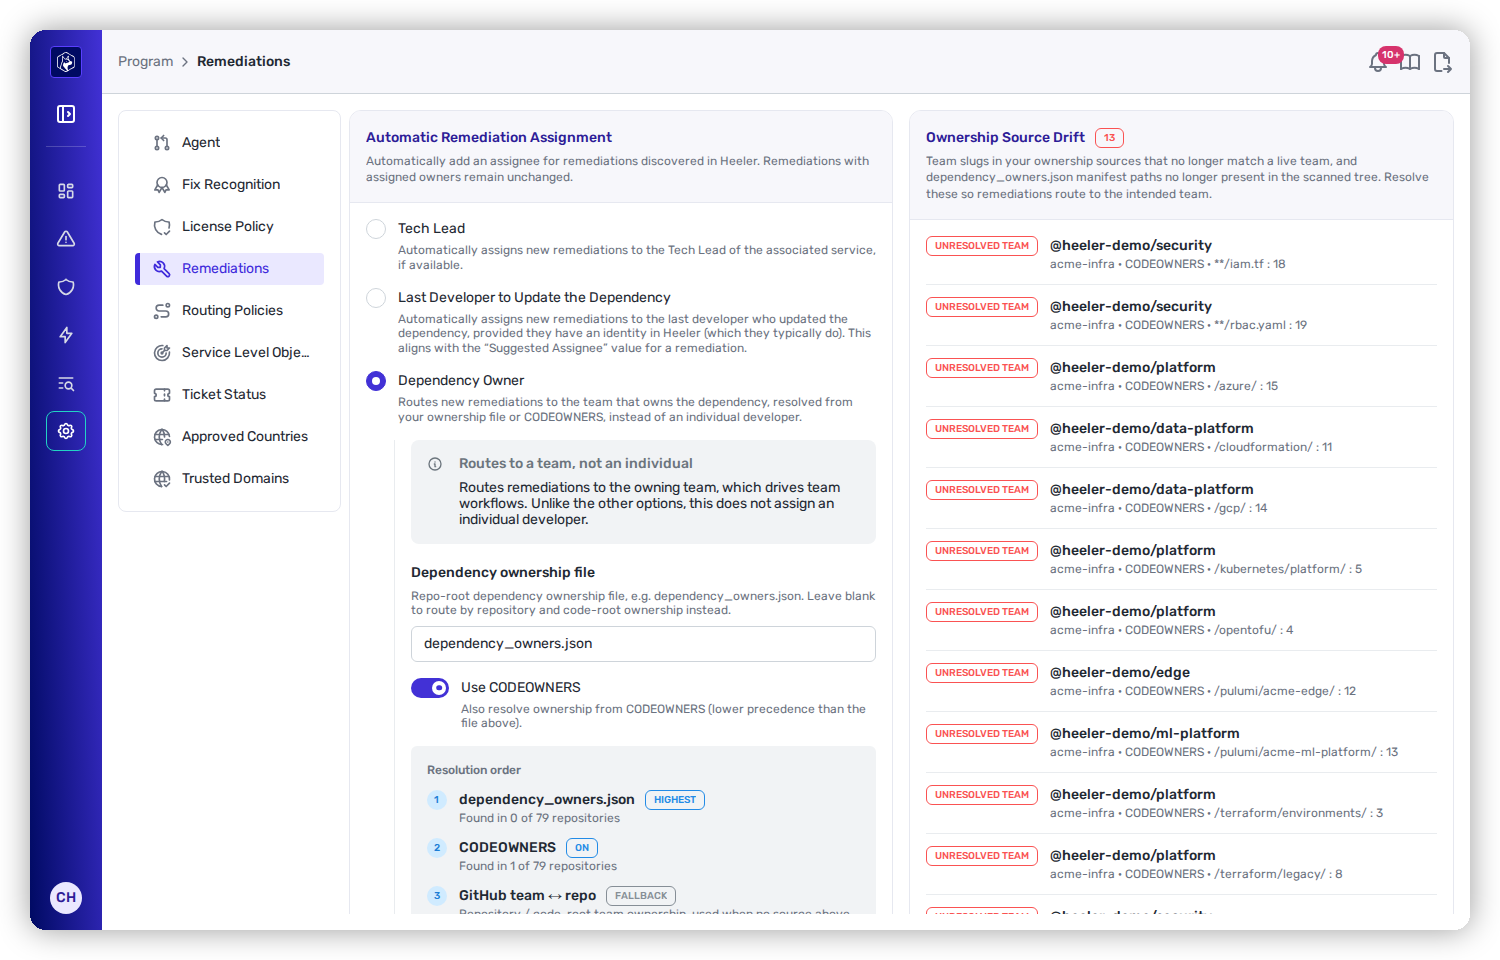
Task: Click the dependency ownership file input field
Action: tap(643, 644)
